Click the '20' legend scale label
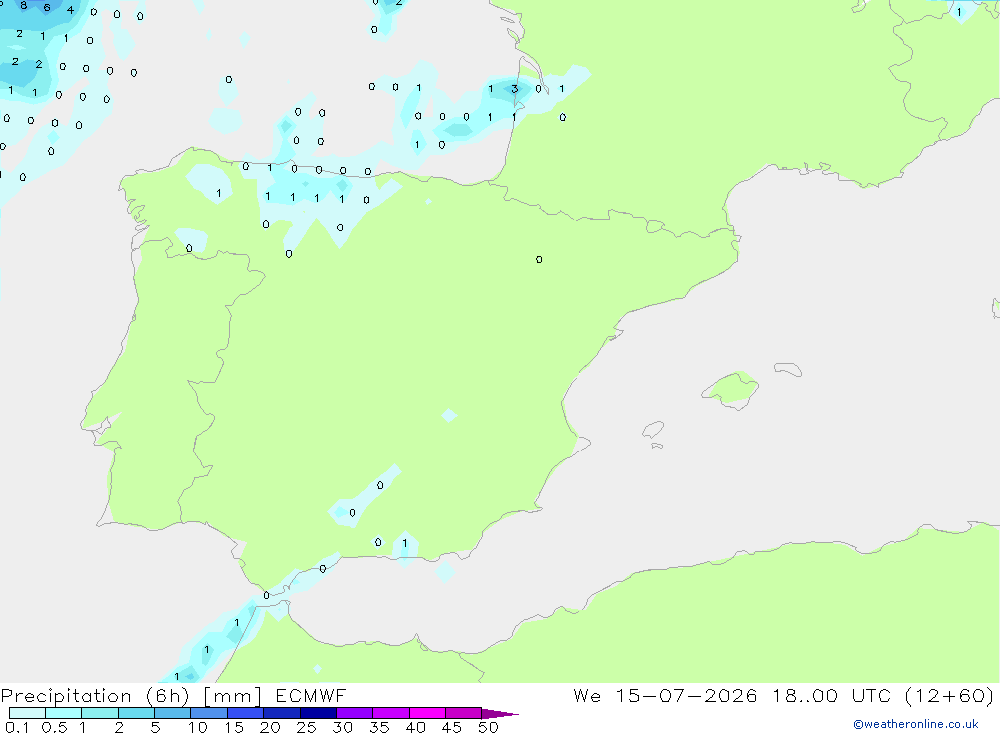Image resolution: width=1000 pixels, height=733 pixels. 270,727
